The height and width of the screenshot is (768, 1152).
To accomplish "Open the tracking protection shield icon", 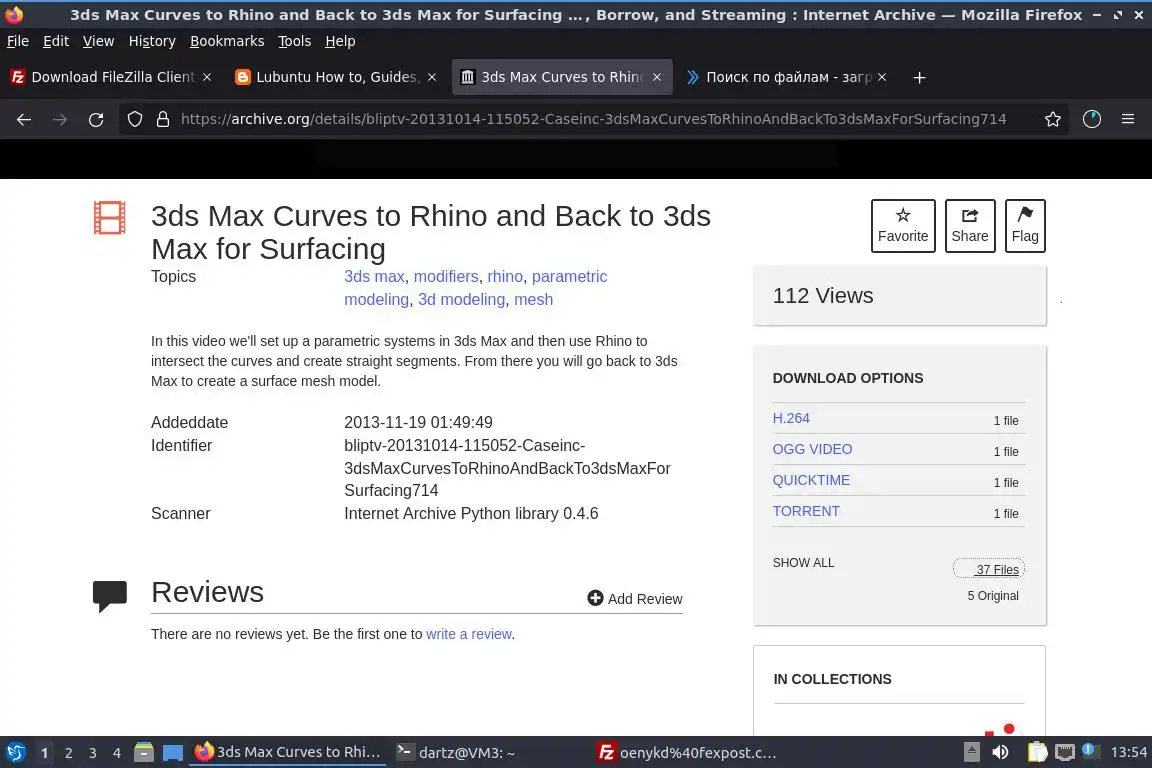I will tap(134, 119).
